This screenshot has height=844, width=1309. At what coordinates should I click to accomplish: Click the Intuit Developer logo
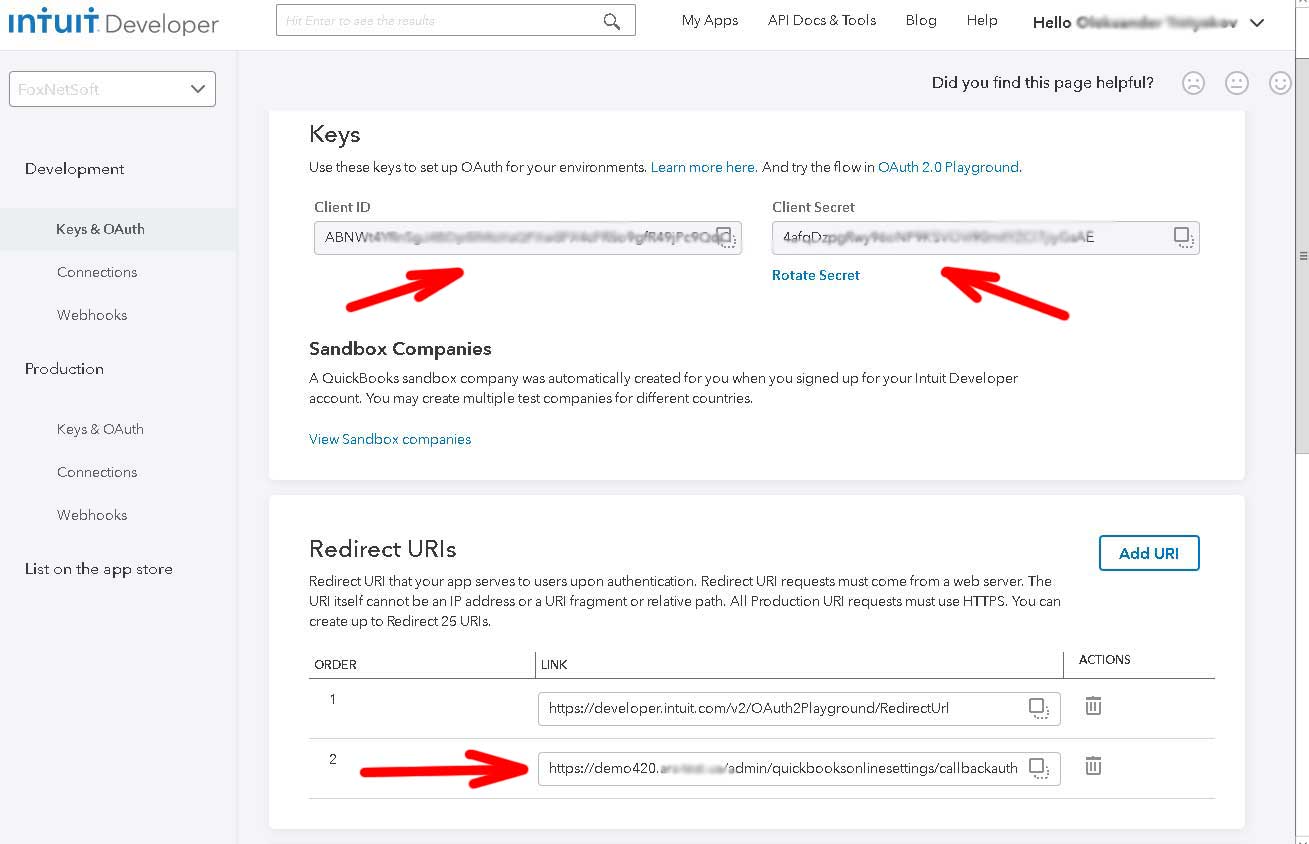(113, 22)
